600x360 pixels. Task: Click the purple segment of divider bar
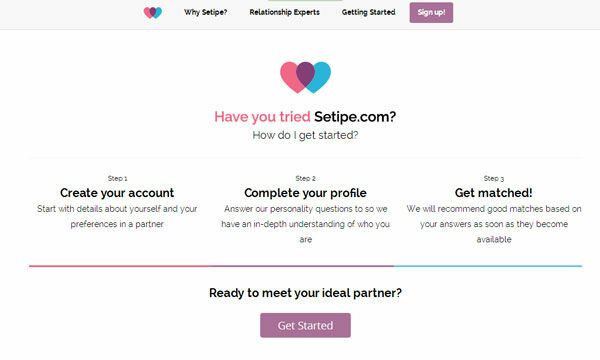coord(303,266)
